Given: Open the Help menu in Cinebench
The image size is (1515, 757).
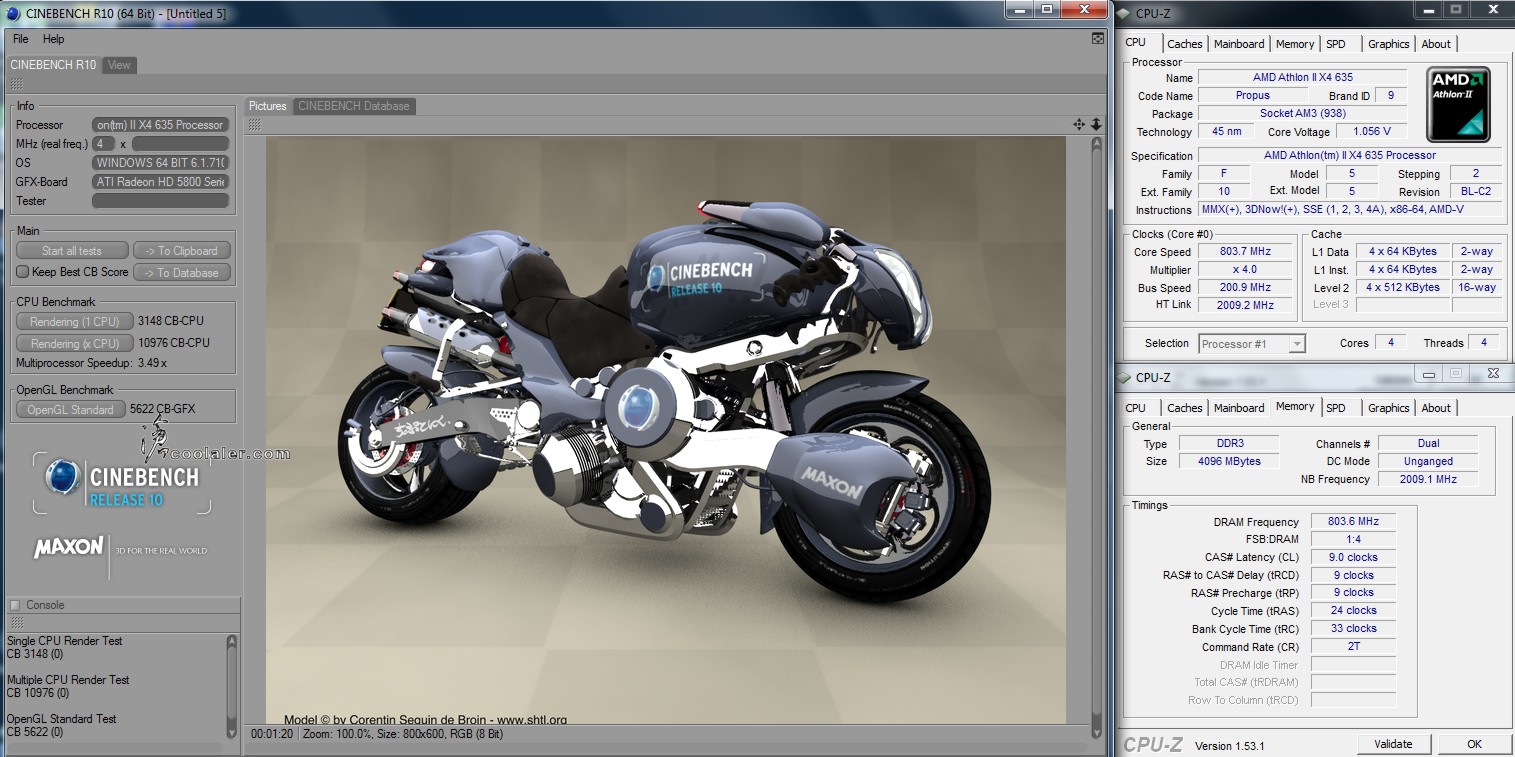Looking at the screenshot, I should point(54,39).
